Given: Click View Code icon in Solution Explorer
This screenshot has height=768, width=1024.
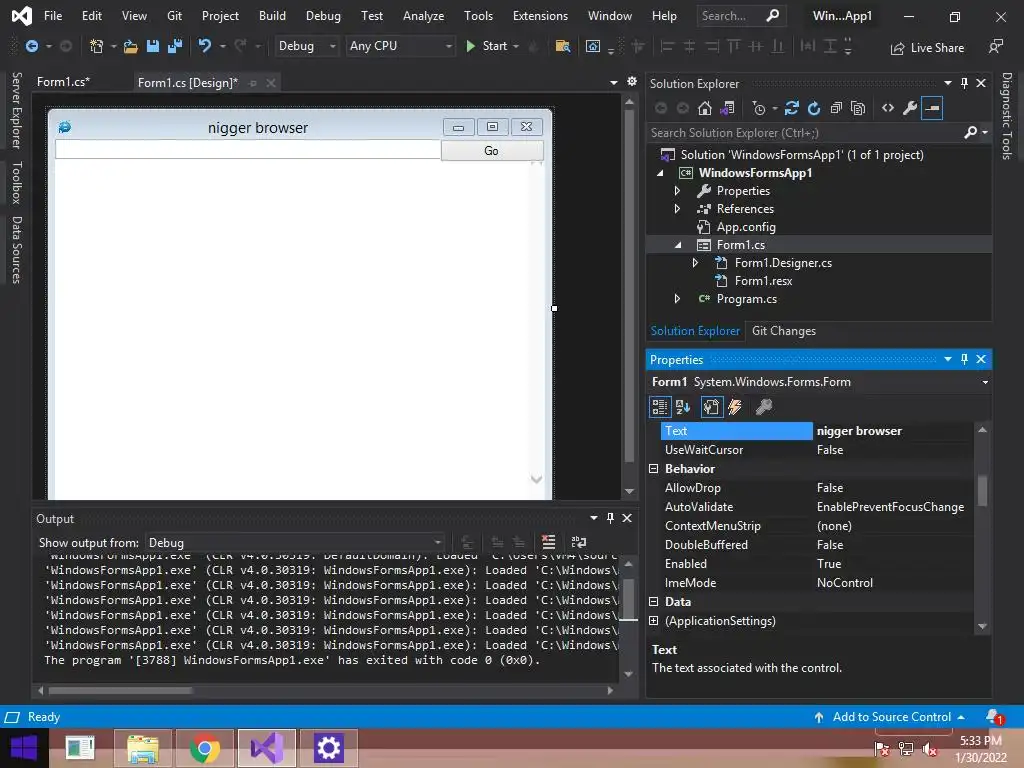Looking at the screenshot, I should (888, 108).
